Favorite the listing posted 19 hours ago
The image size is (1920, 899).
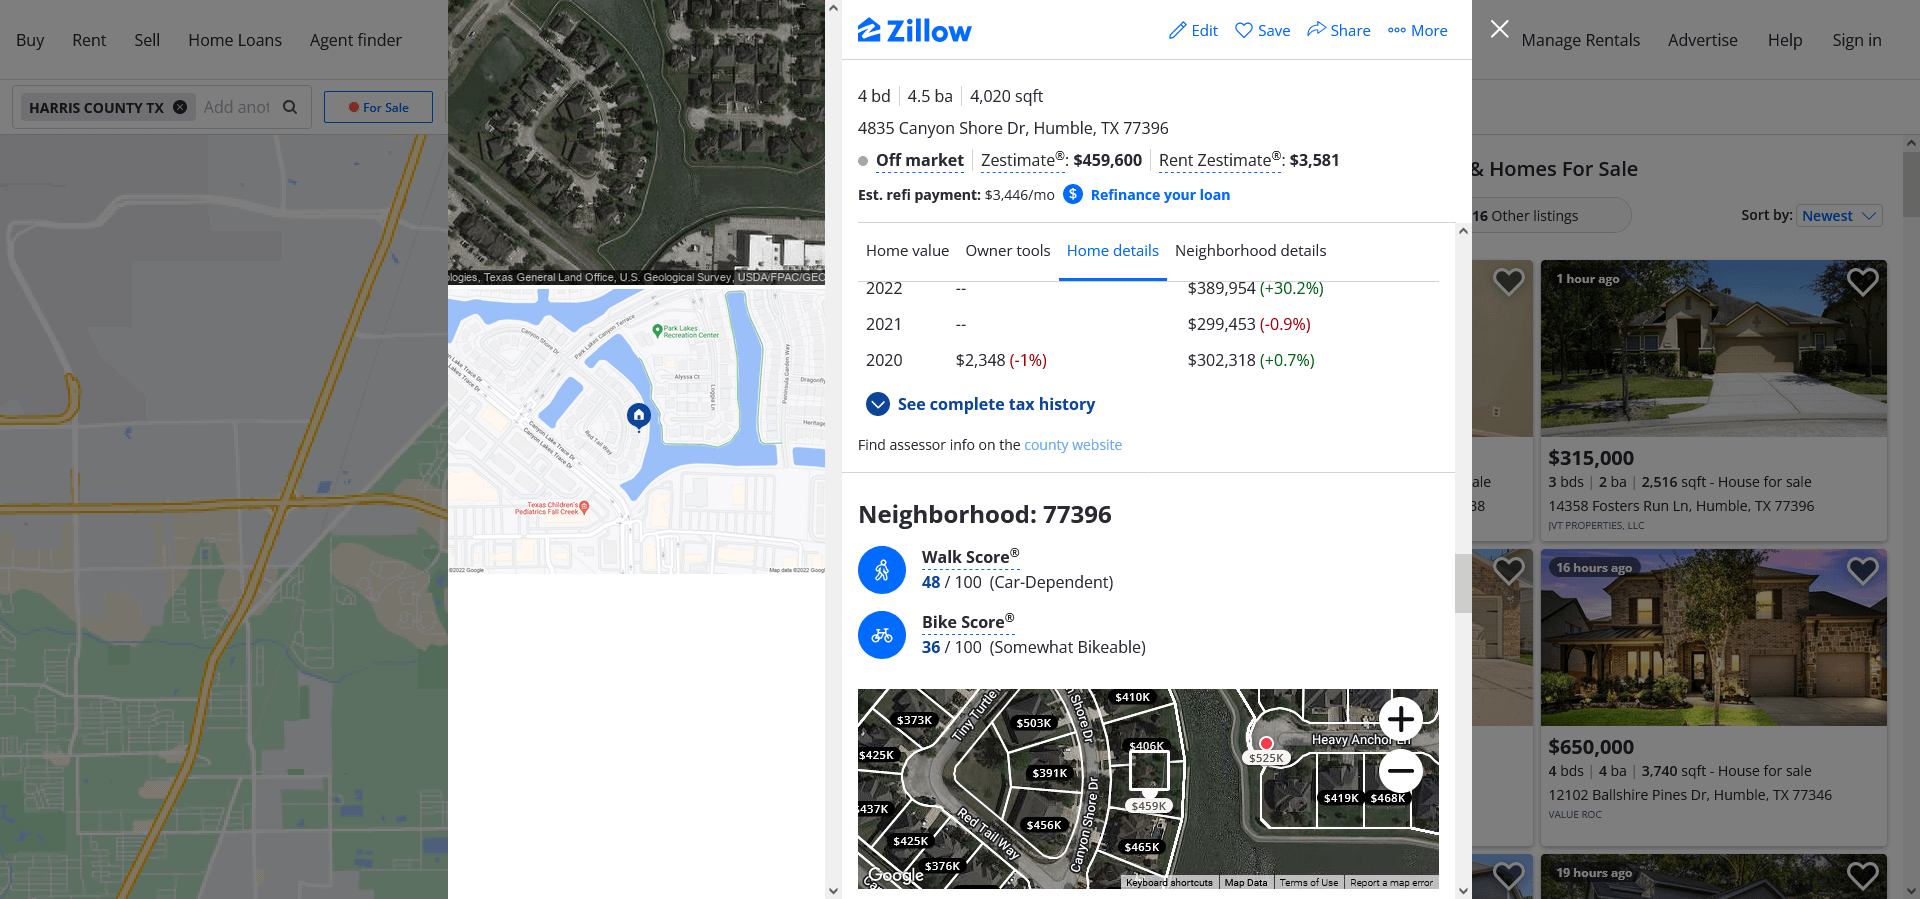tap(1862, 875)
